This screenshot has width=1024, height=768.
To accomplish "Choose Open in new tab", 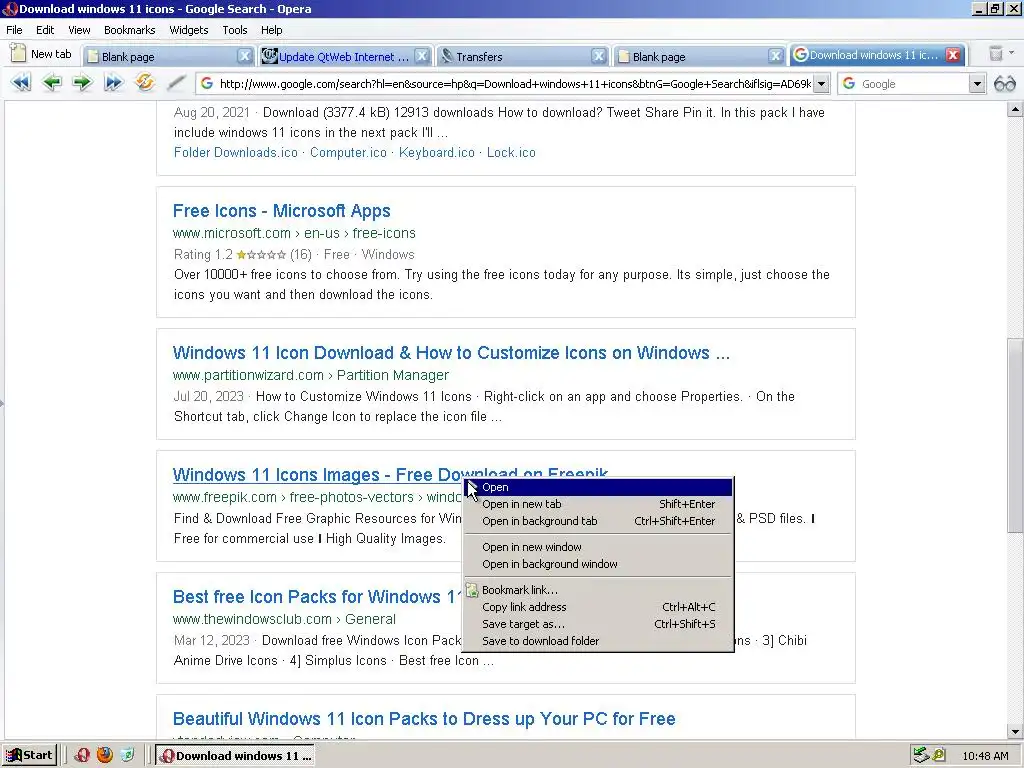I will click(x=598, y=504).
